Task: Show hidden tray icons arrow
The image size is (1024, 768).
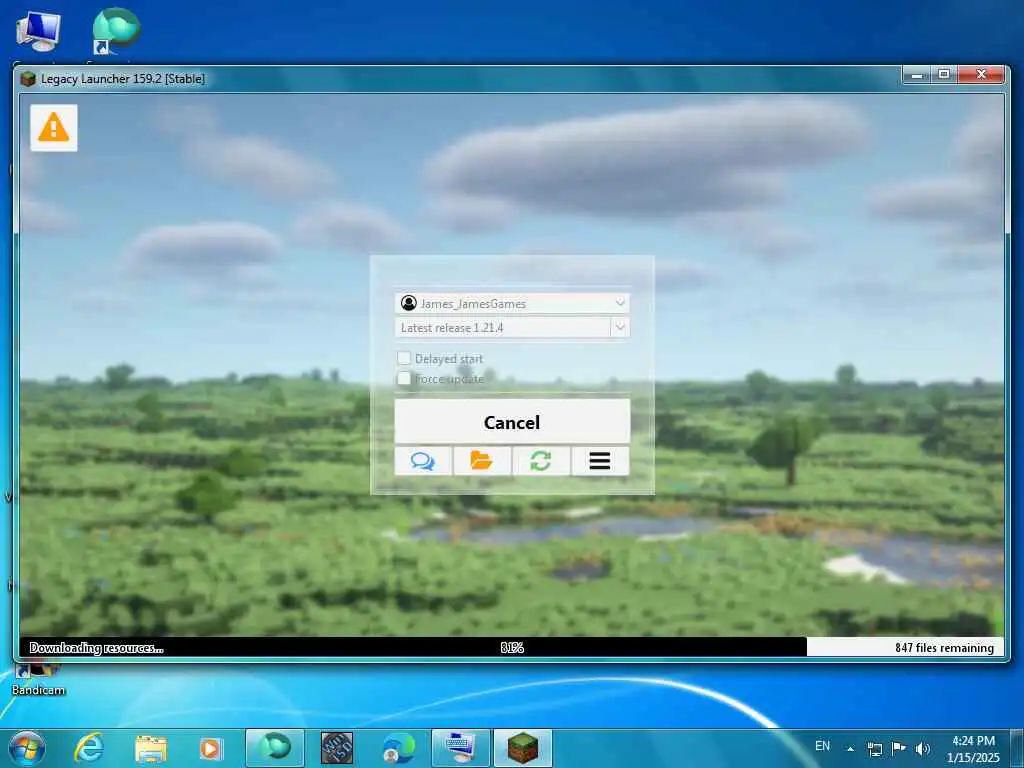Action: 850,748
